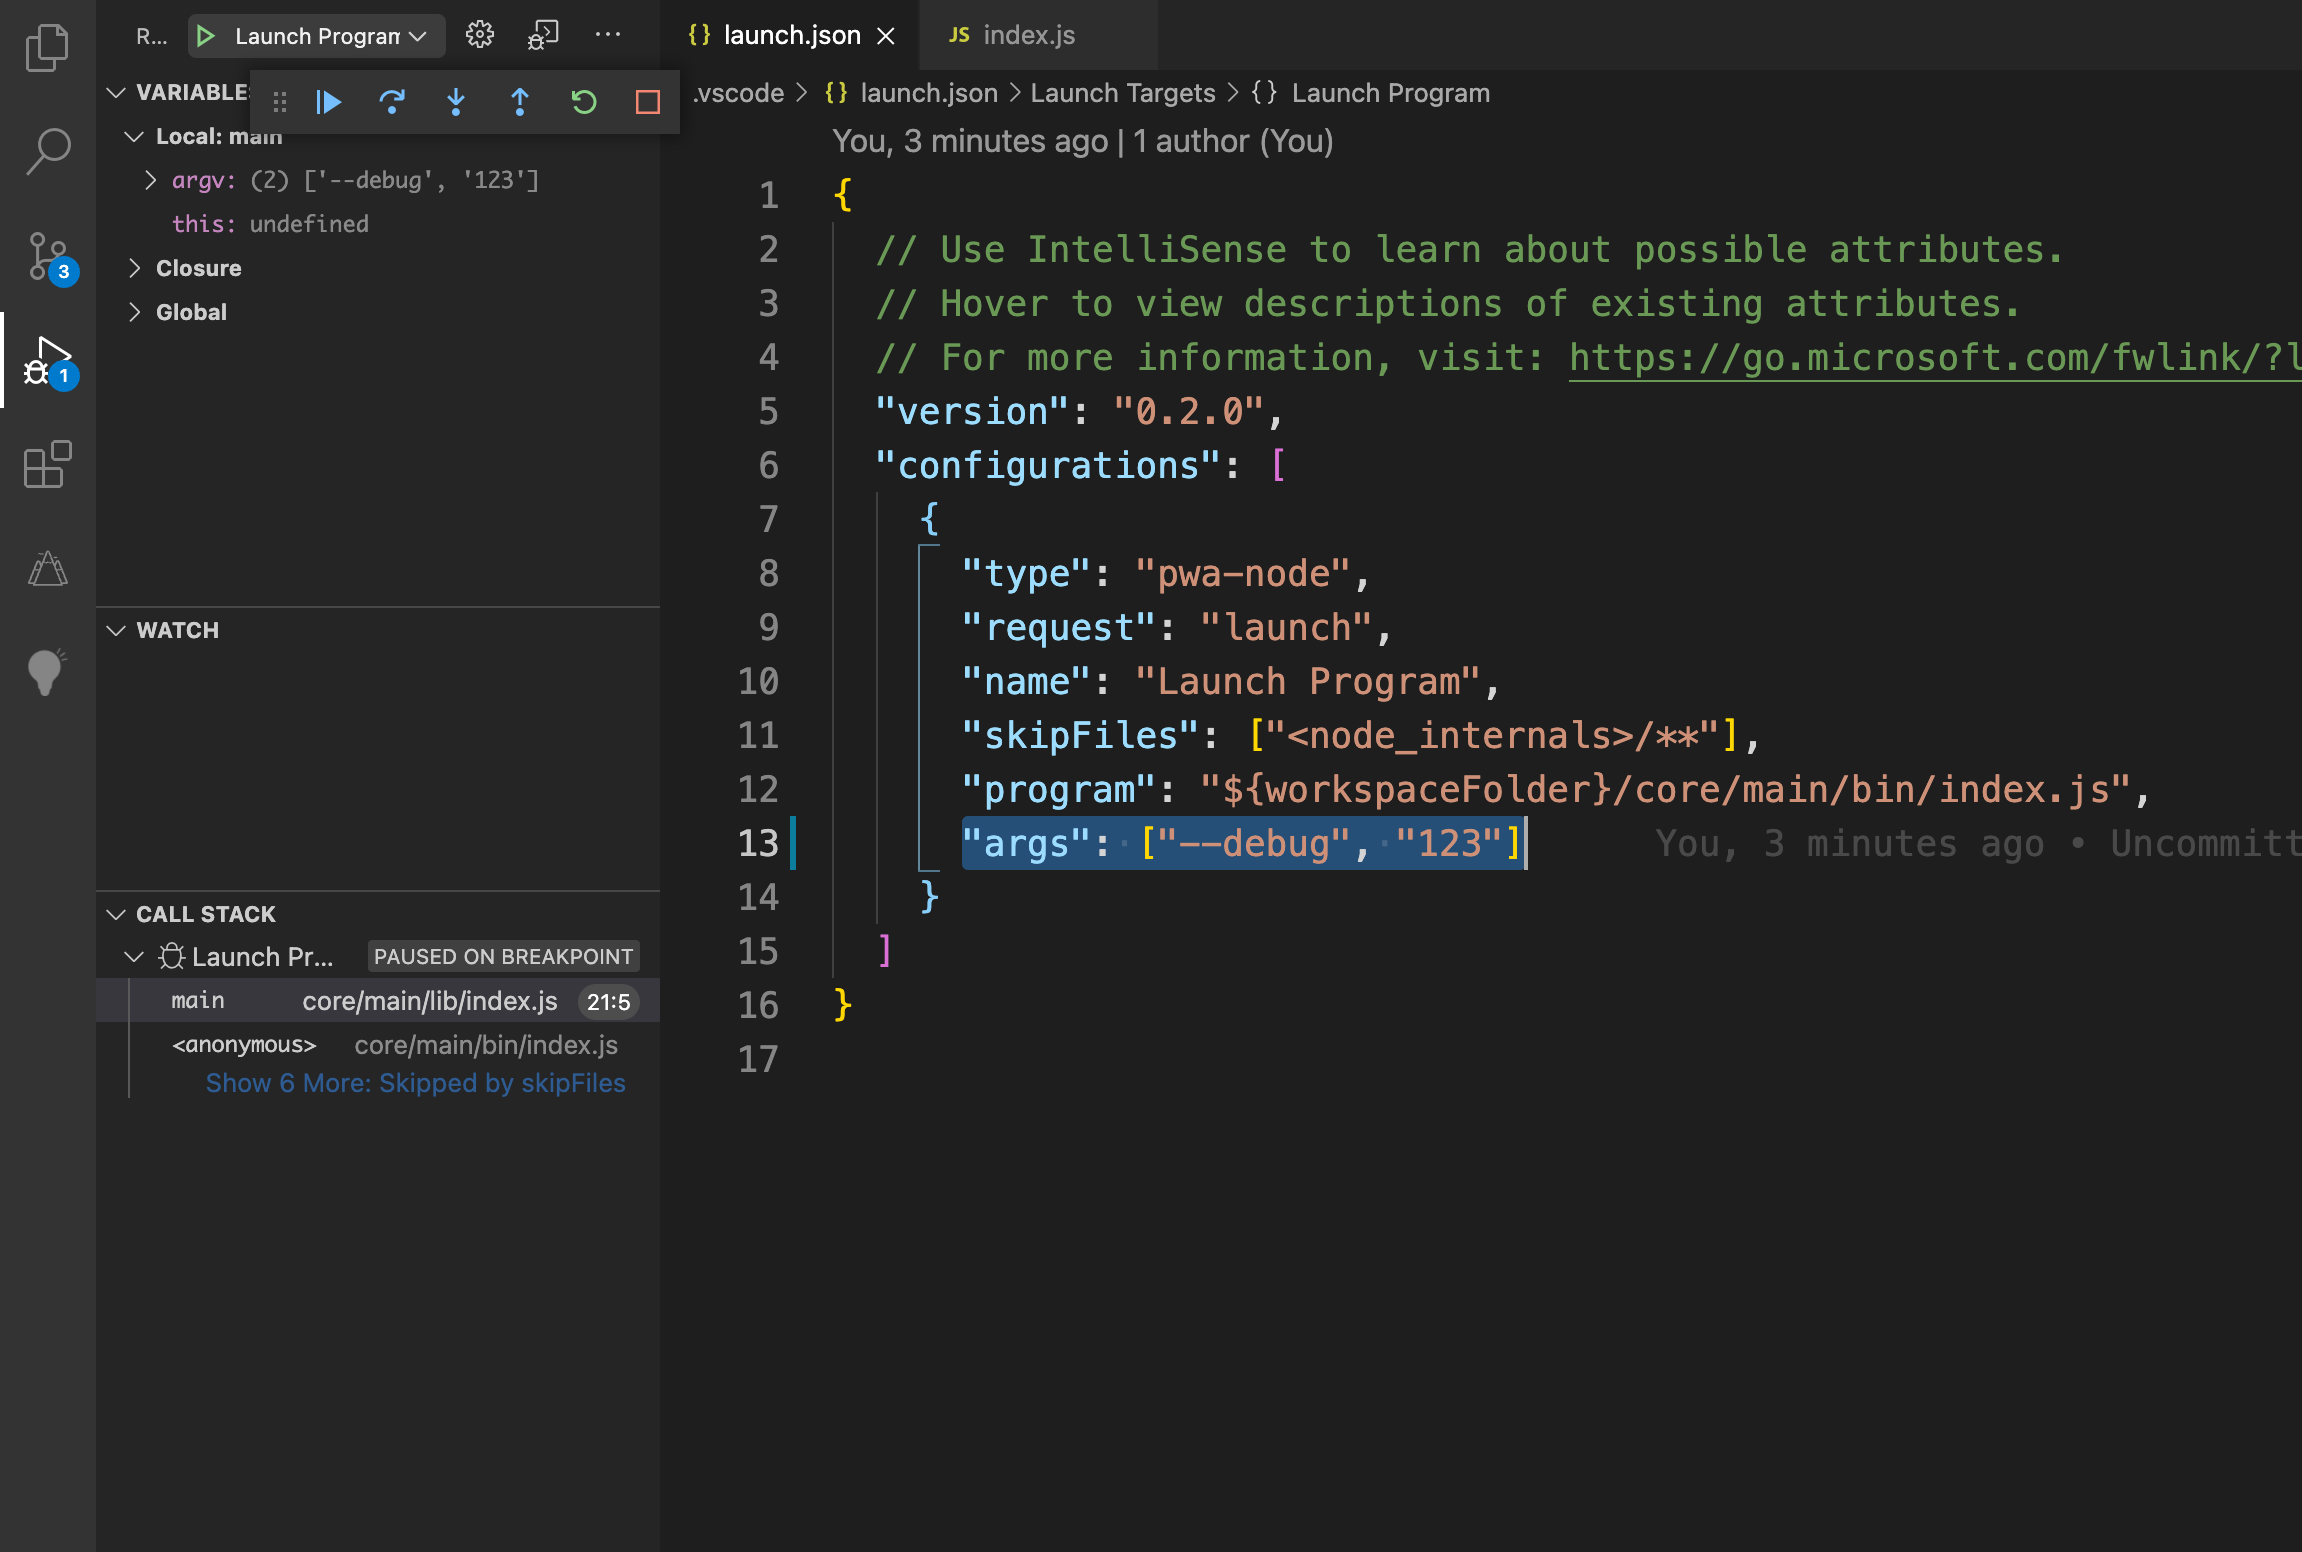Click the "skipFiles" key on line 11
Image resolution: width=2302 pixels, height=1552 pixels.
coord(1080,736)
